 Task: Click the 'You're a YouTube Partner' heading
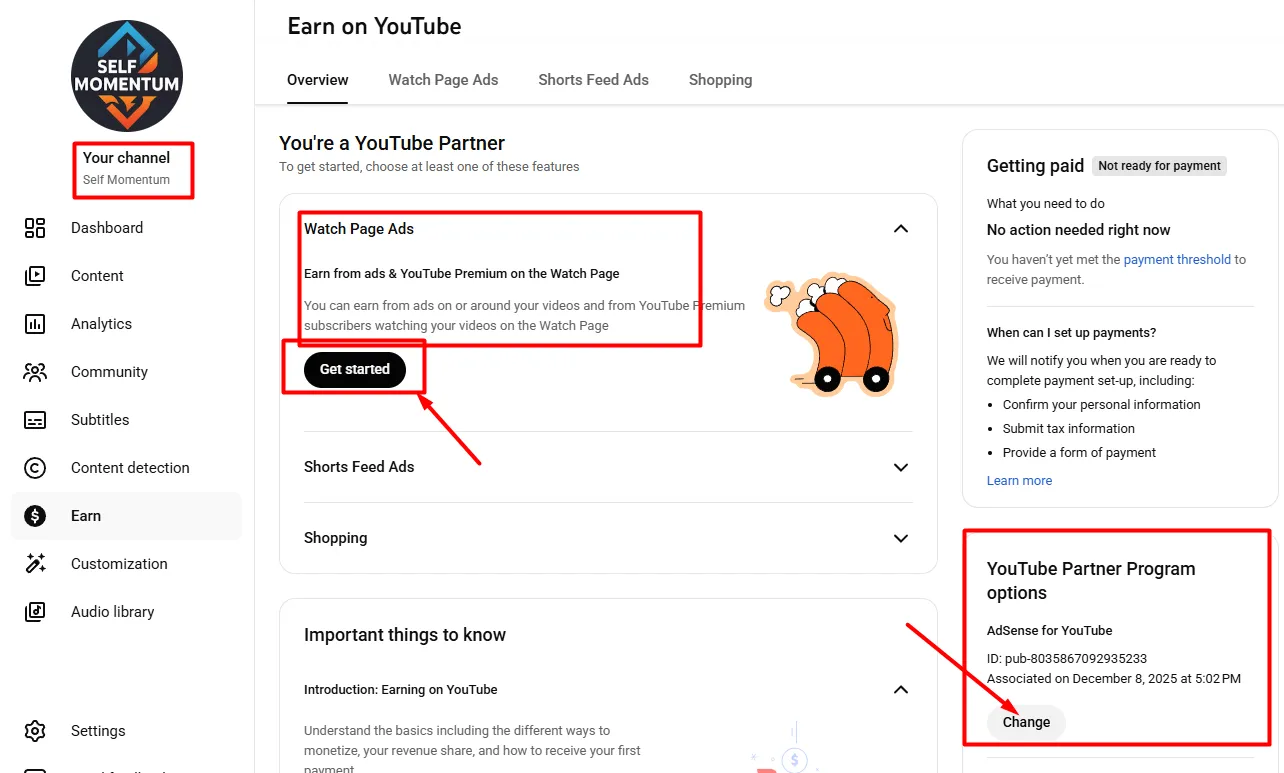point(392,143)
